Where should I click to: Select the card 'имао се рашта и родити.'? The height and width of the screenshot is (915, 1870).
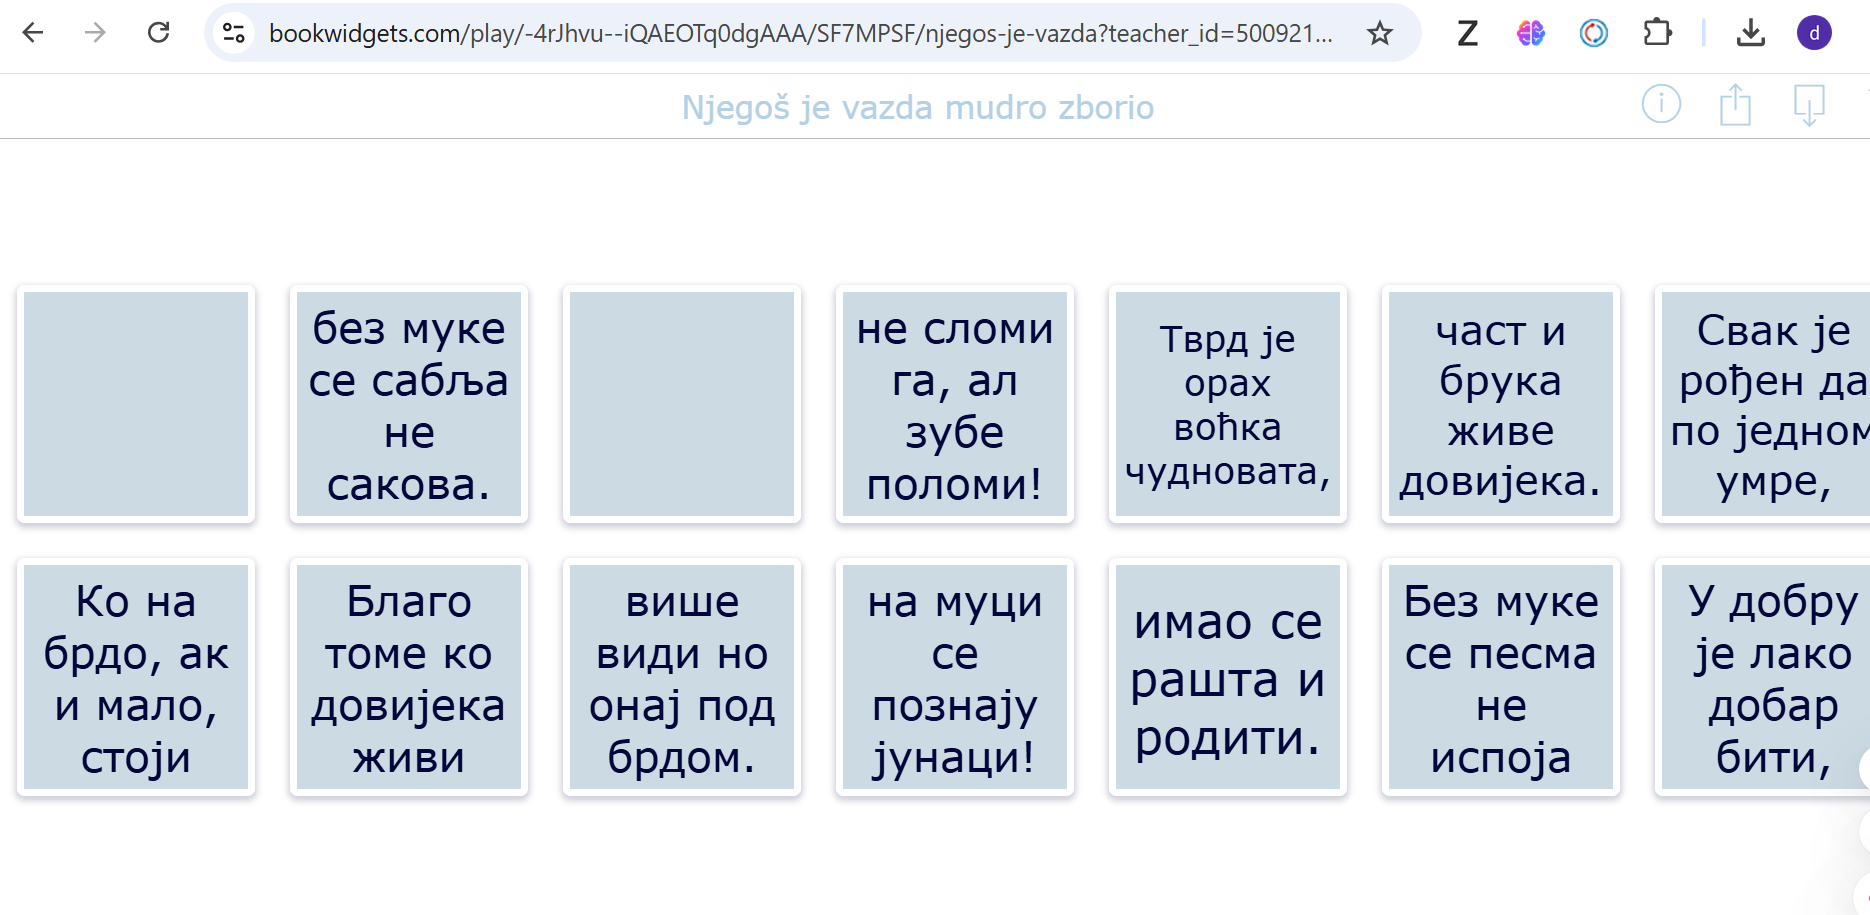coord(1228,677)
